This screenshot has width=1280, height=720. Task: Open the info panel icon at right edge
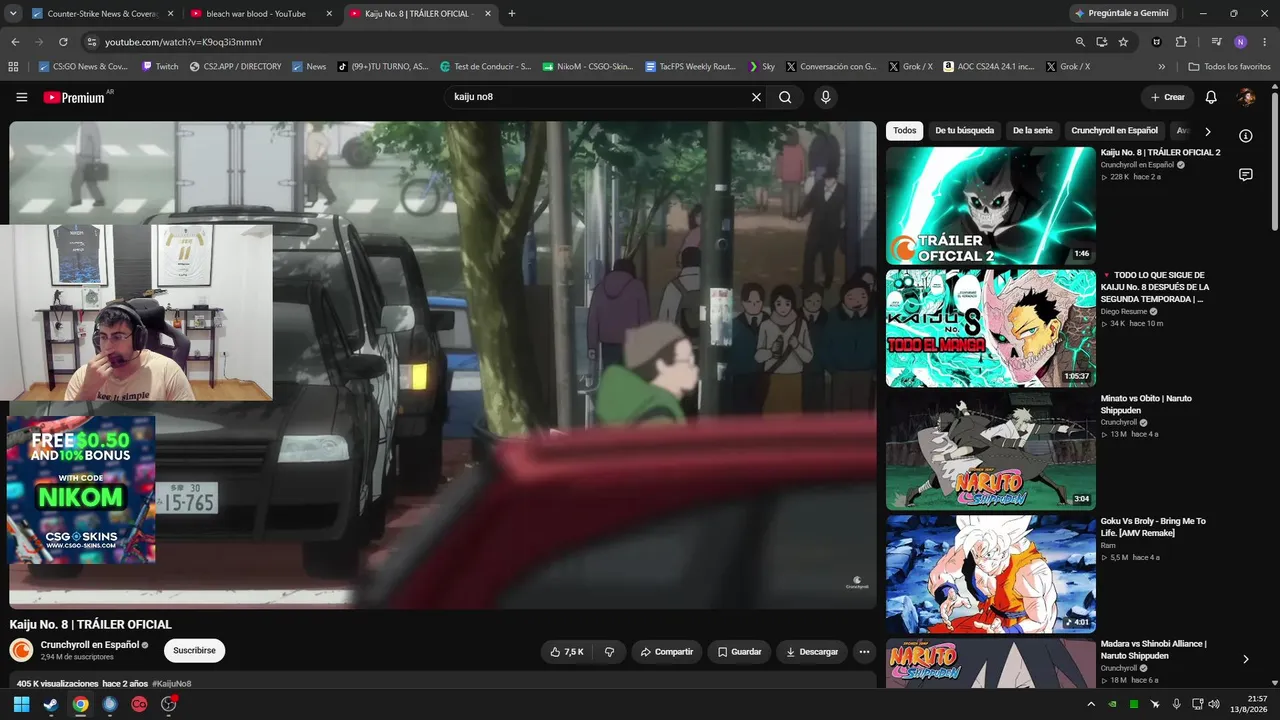pyautogui.click(x=1246, y=136)
